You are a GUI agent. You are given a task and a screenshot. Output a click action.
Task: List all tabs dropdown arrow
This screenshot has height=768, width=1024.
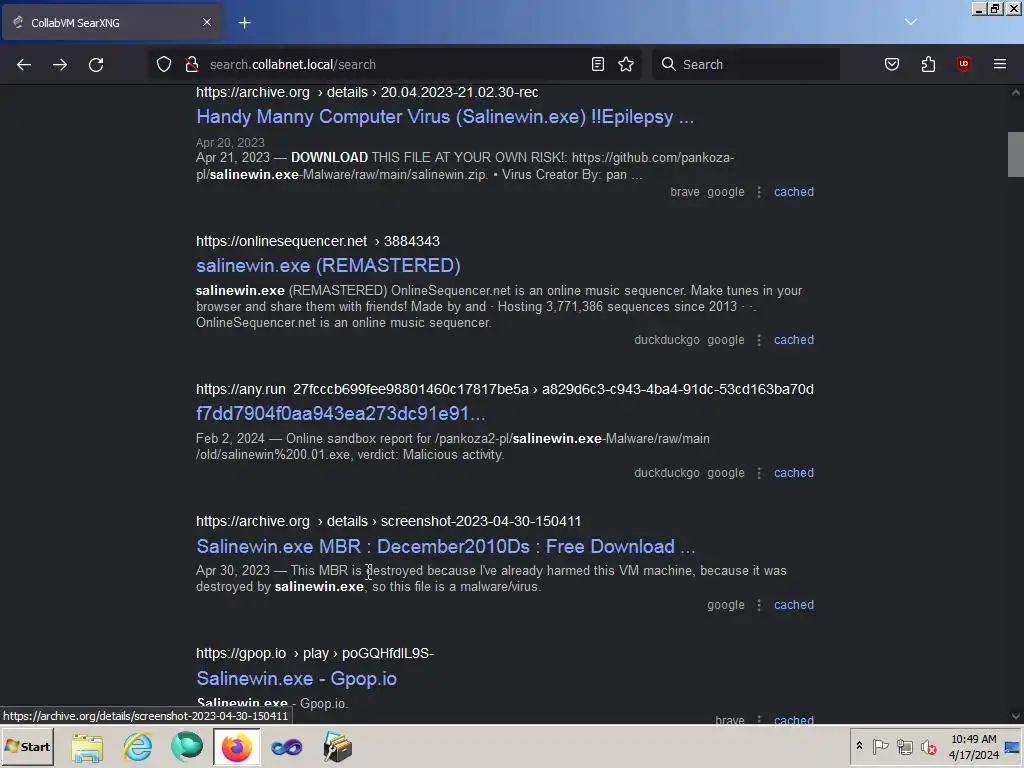[911, 22]
